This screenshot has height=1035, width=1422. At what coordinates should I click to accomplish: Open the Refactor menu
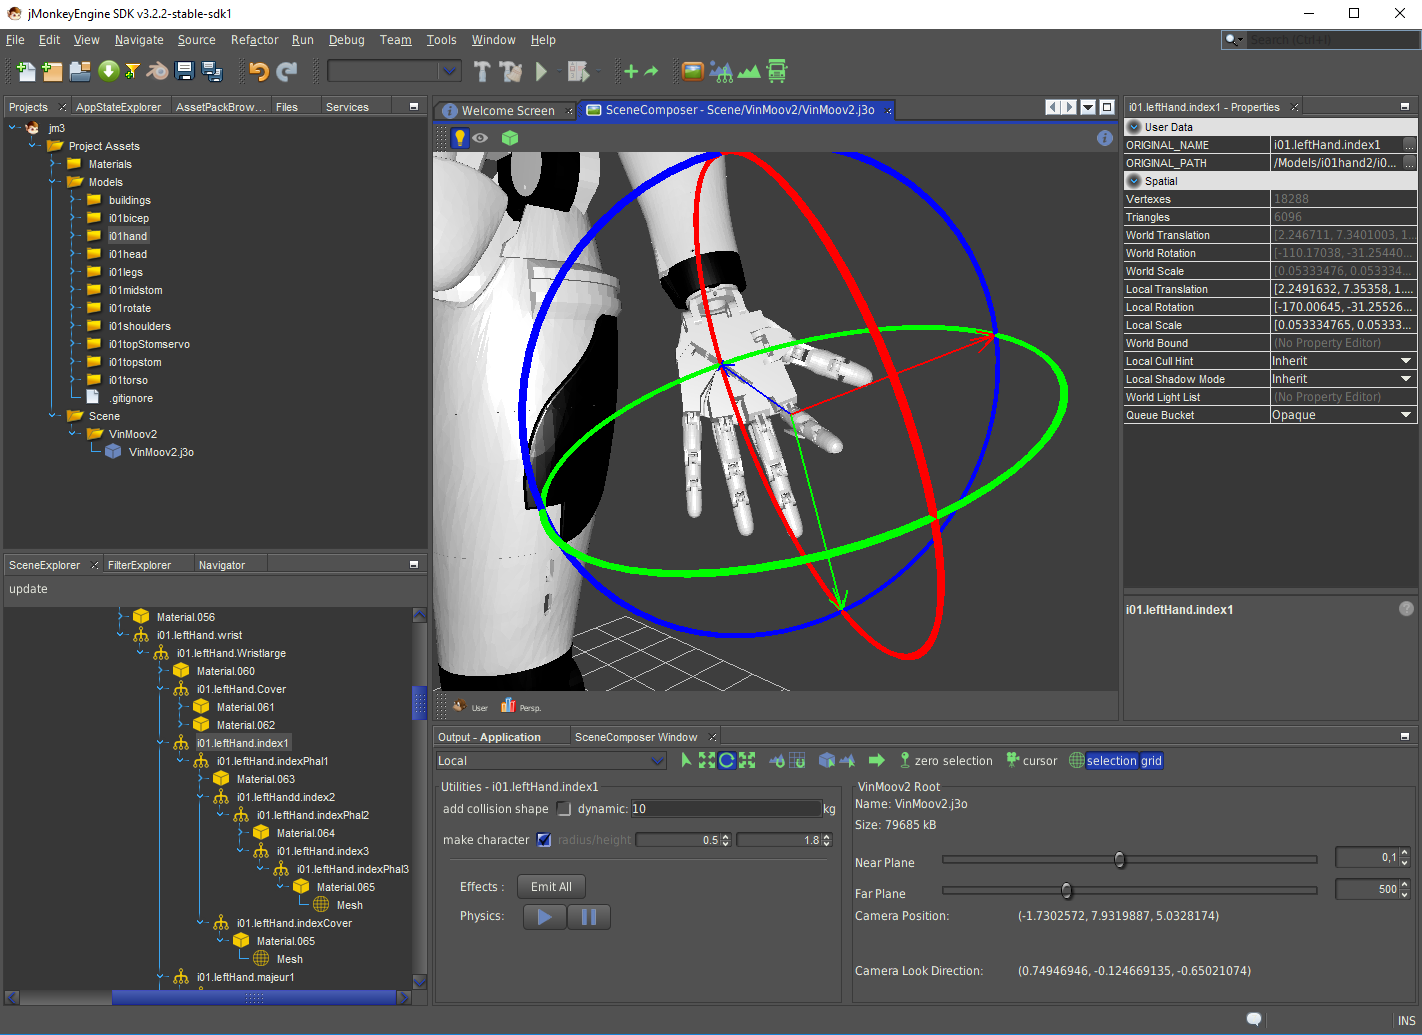coord(254,40)
